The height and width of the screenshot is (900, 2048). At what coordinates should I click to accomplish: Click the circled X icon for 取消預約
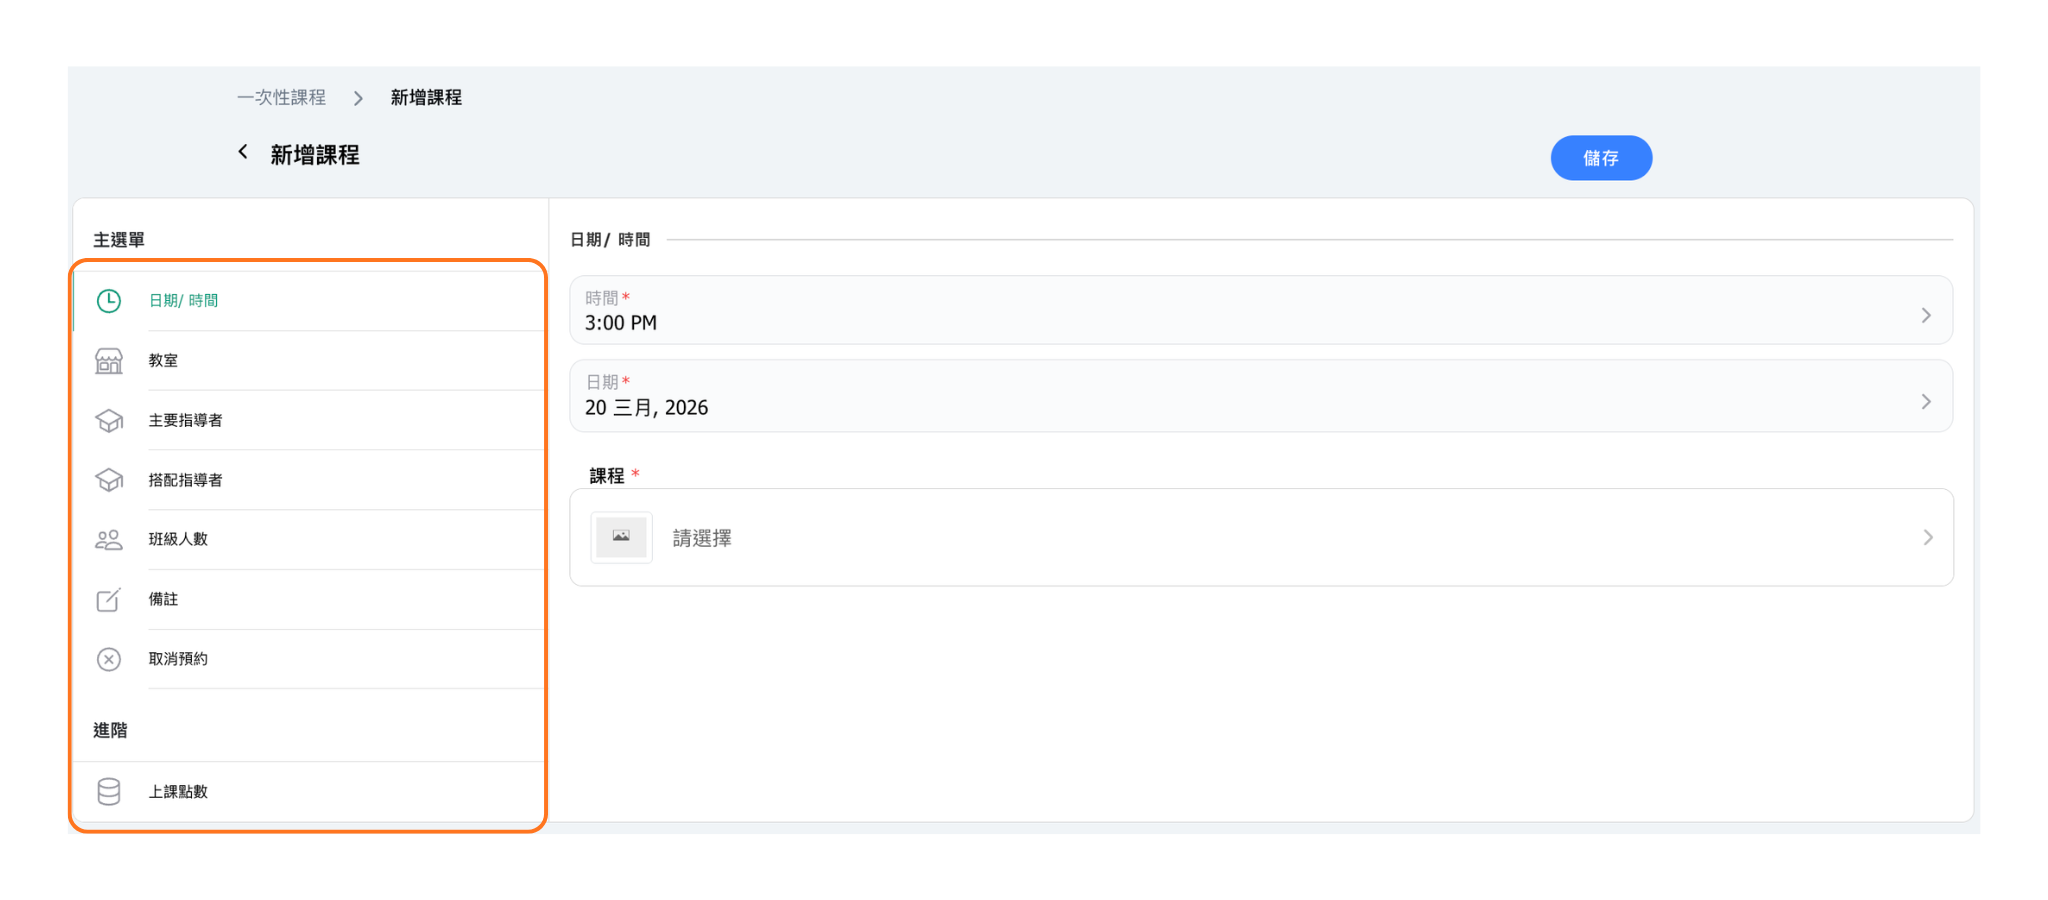109,660
